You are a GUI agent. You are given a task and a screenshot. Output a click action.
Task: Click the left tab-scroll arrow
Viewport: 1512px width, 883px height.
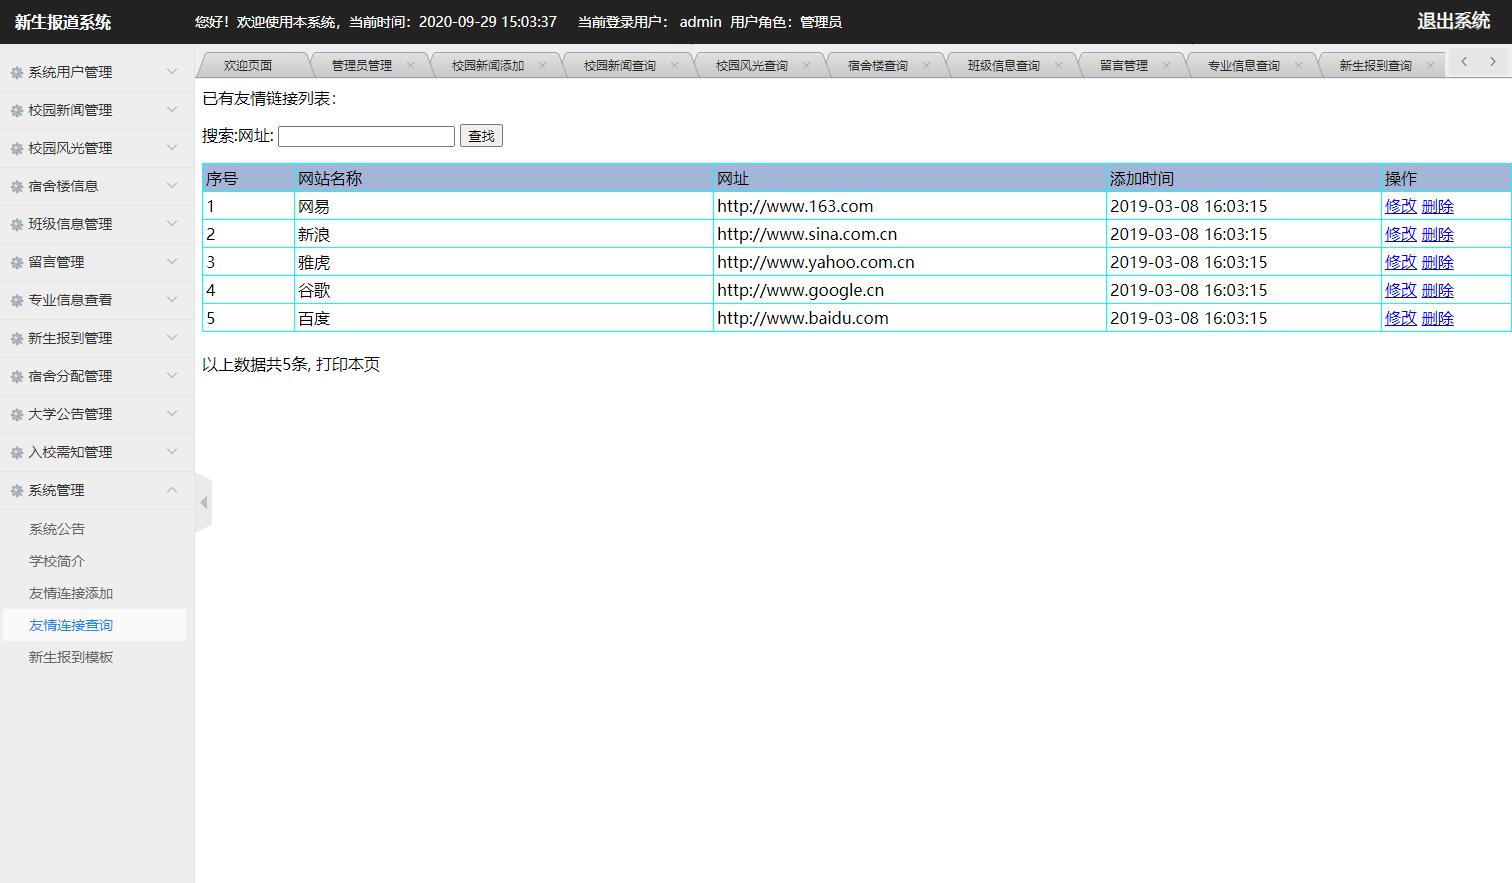coord(1463,61)
